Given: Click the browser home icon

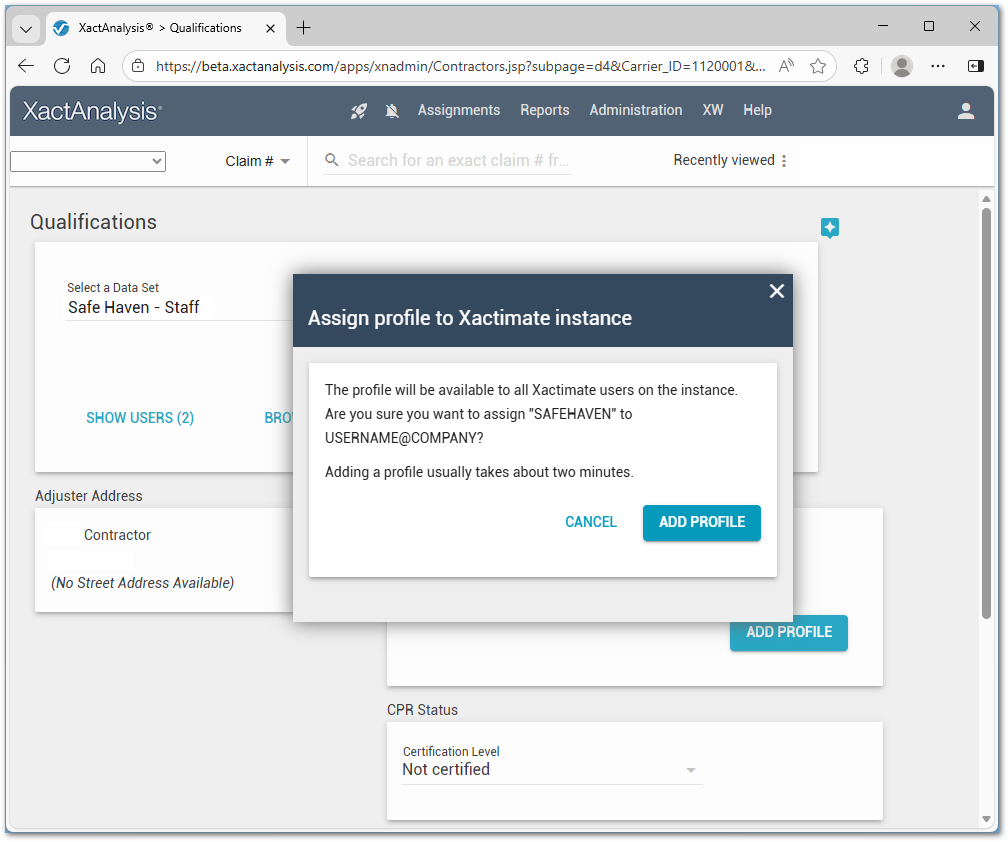Looking at the screenshot, I should [x=98, y=66].
